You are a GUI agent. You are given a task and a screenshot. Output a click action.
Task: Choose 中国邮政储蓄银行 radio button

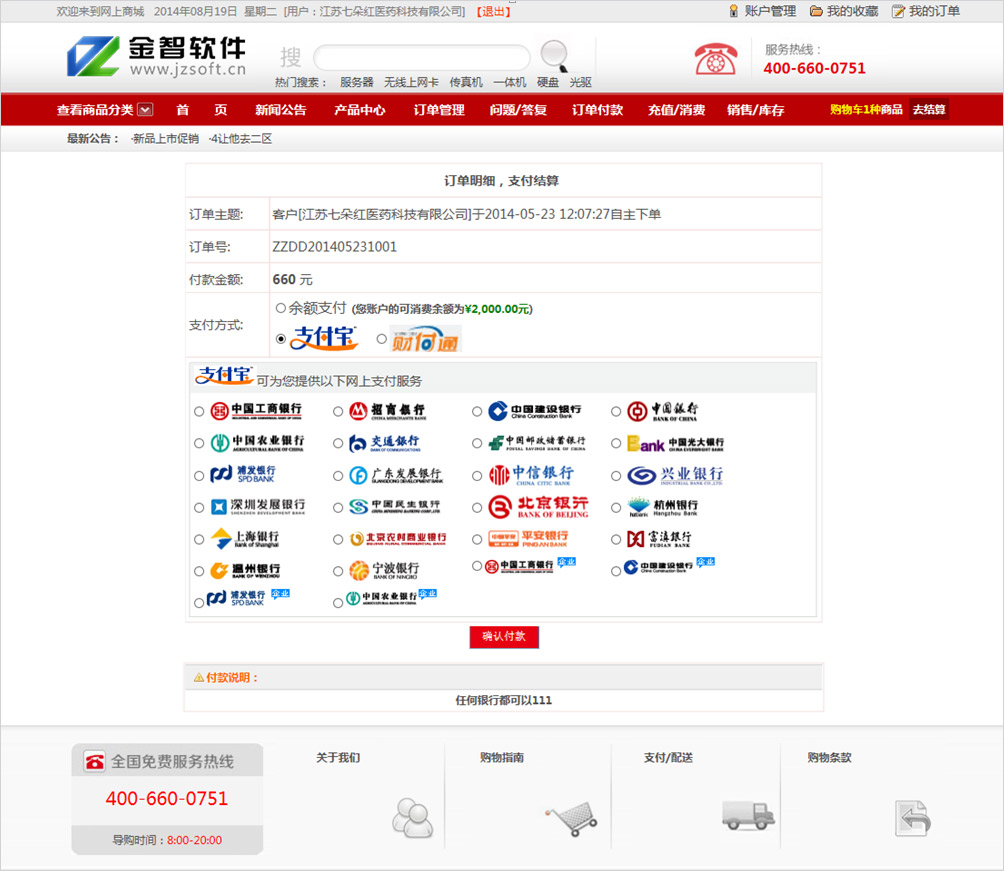pyautogui.click(x=477, y=443)
